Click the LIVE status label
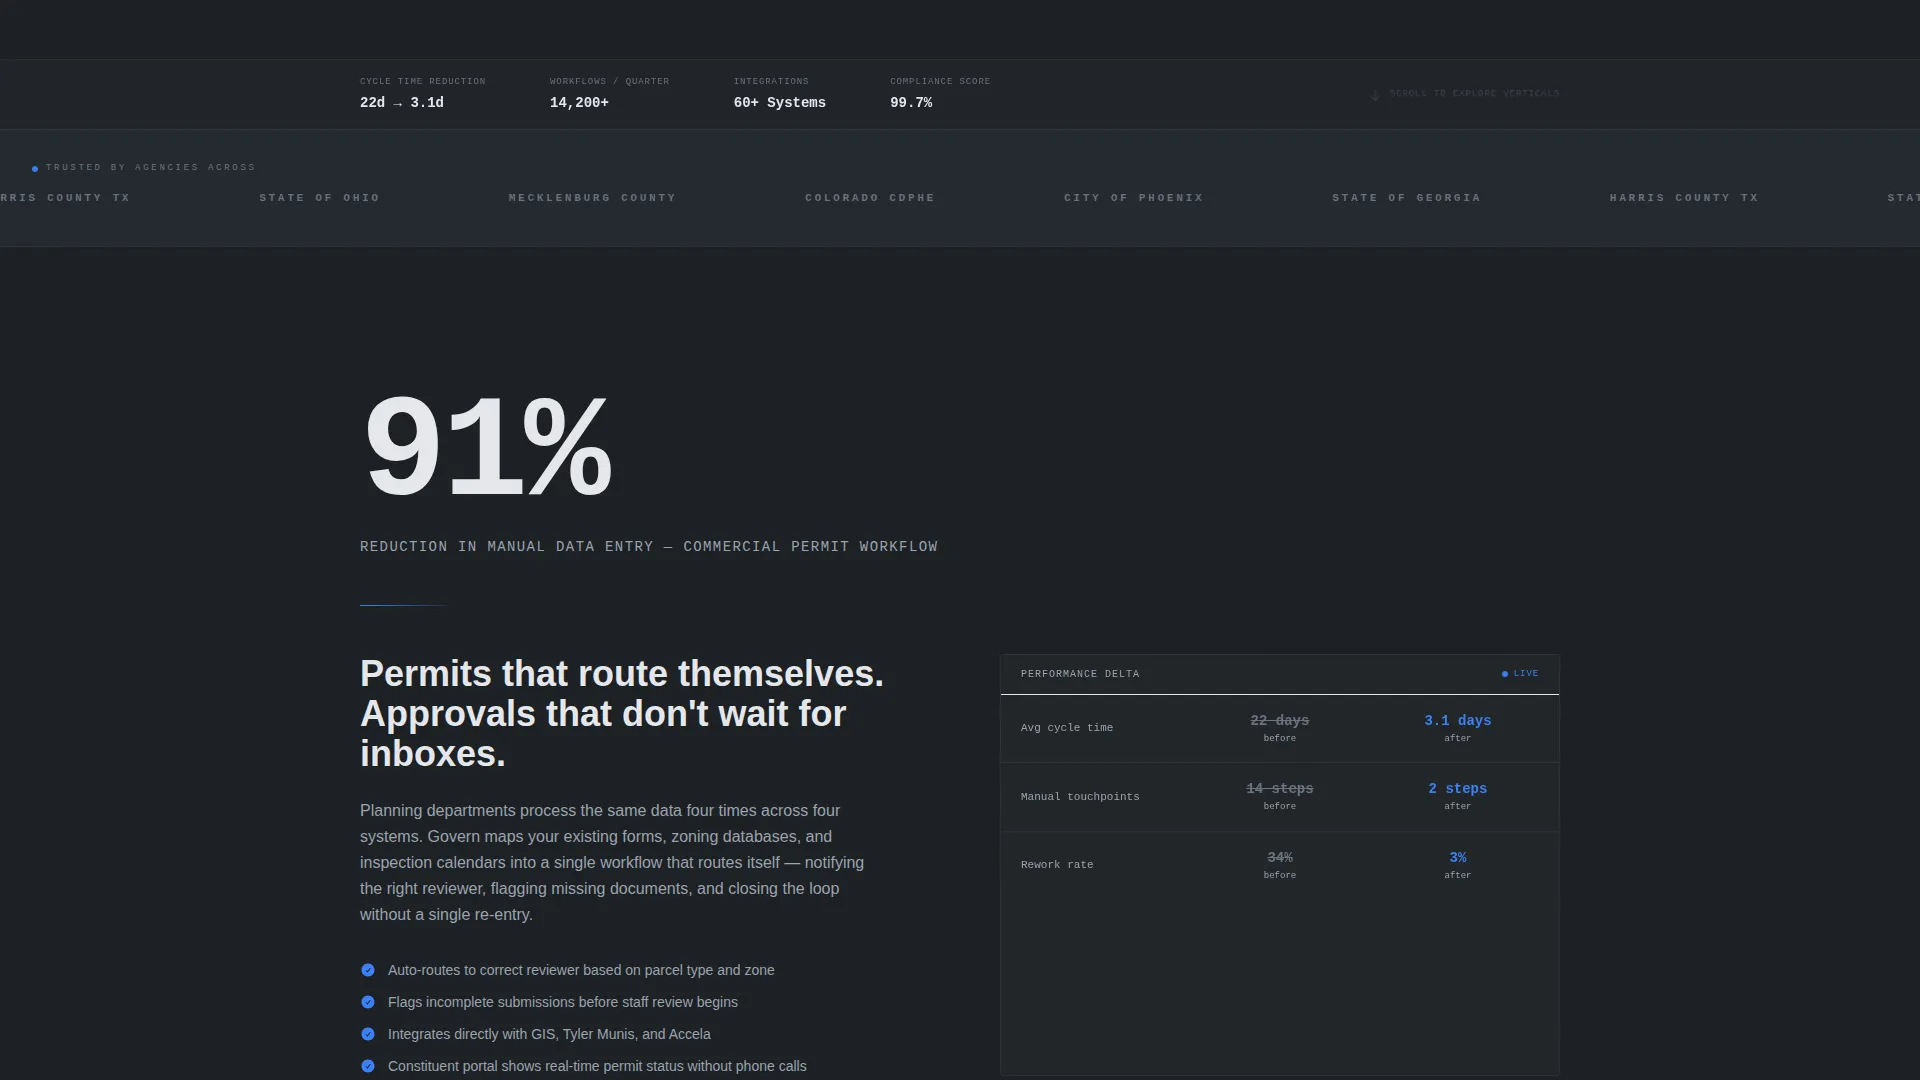 coord(1526,674)
